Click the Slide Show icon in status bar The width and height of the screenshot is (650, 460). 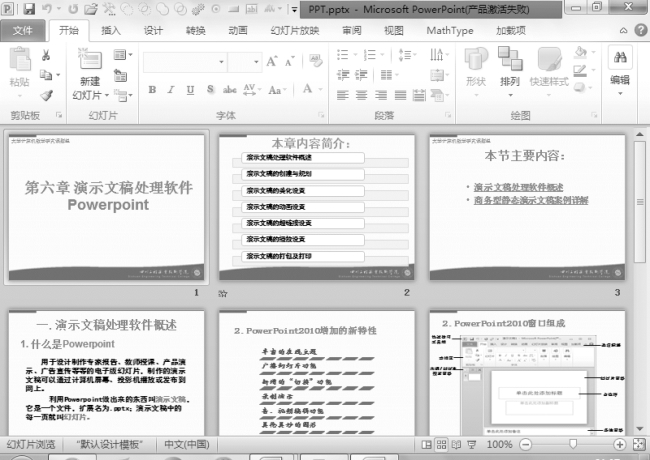coord(471,445)
